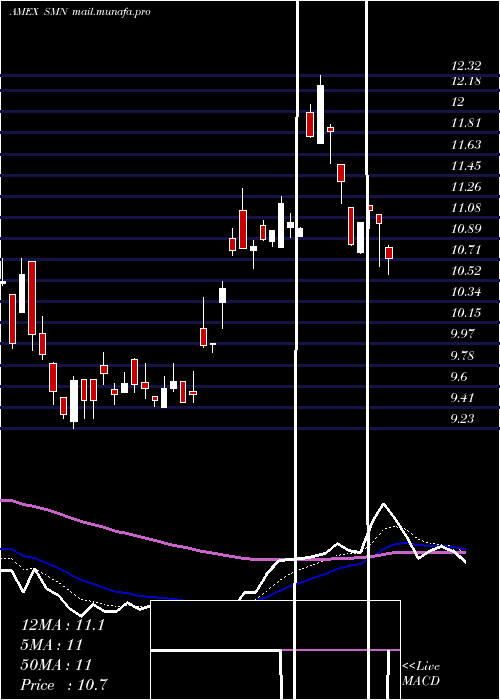Click the Price : 10.7 readout
The height and width of the screenshot is (700, 500).
[63, 685]
